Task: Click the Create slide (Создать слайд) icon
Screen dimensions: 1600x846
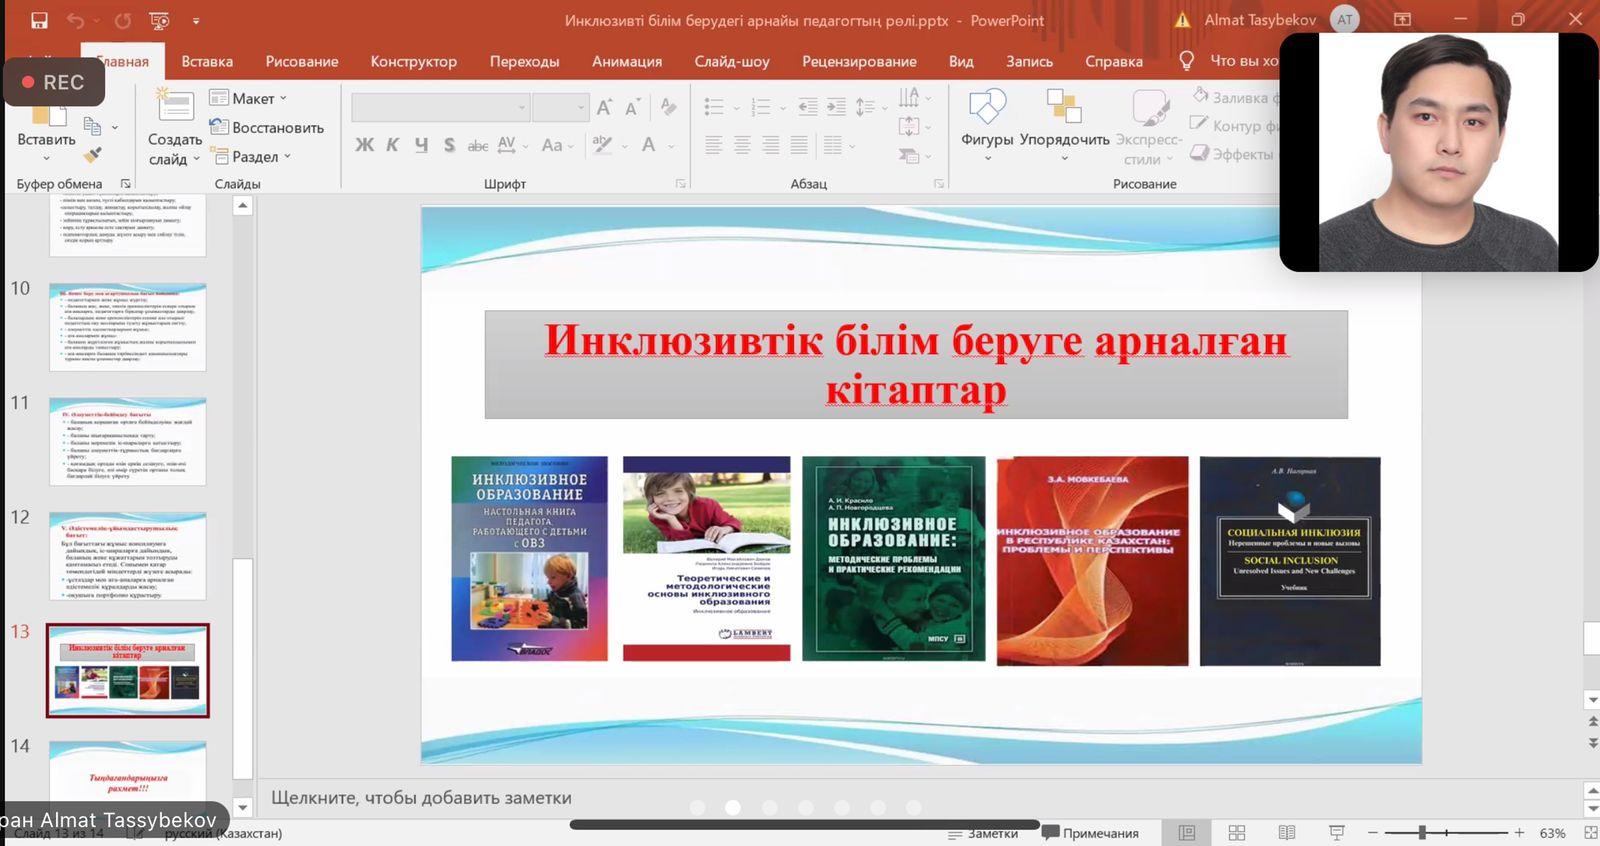Action: point(175,108)
